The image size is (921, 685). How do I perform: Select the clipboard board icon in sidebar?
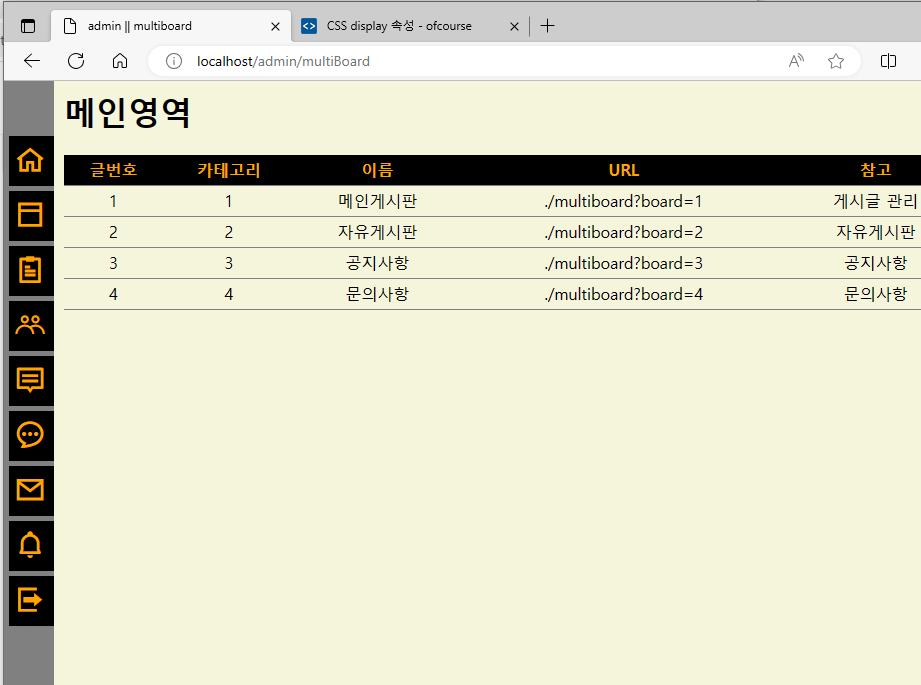click(x=31, y=270)
